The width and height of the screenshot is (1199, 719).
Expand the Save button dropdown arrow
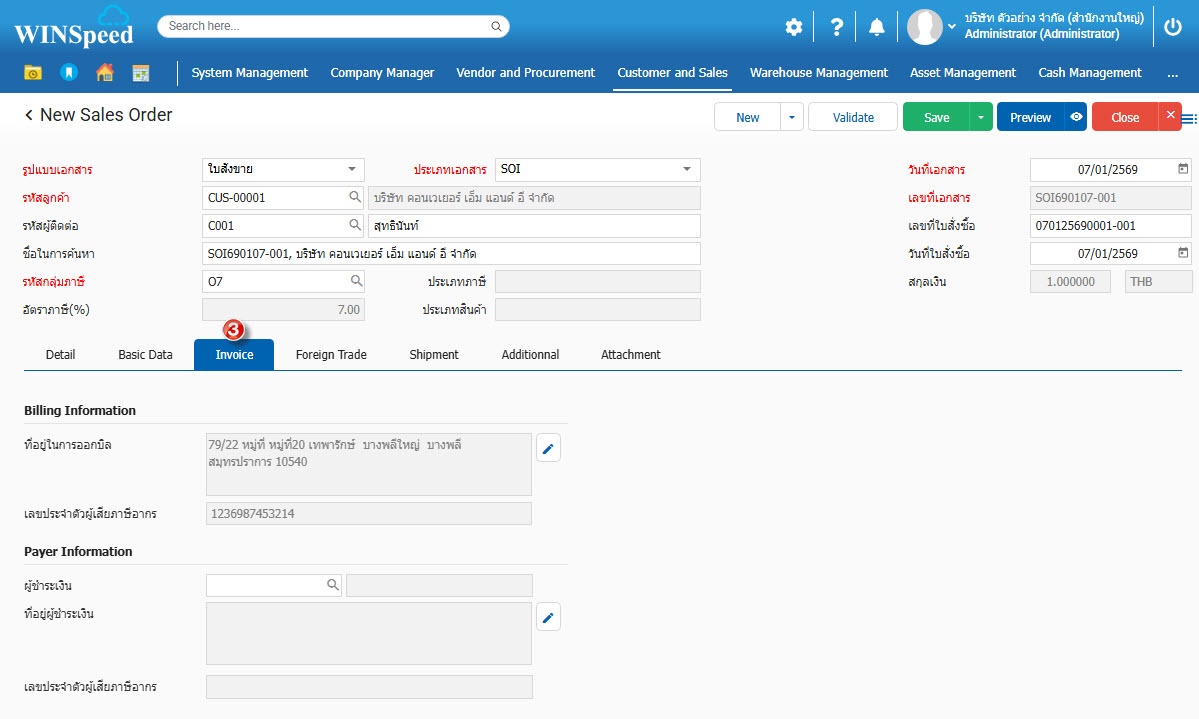(980, 117)
